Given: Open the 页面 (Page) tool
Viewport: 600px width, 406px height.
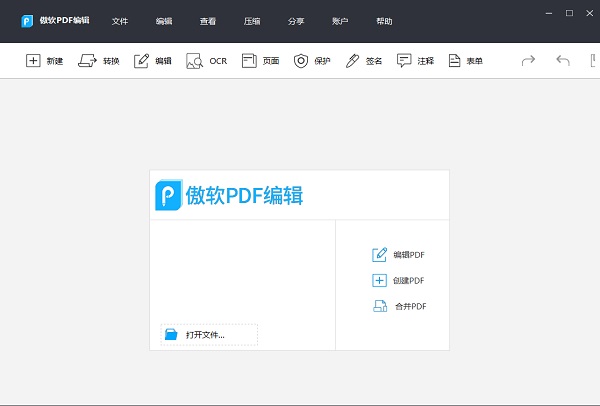Looking at the screenshot, I should coord(260,60).
